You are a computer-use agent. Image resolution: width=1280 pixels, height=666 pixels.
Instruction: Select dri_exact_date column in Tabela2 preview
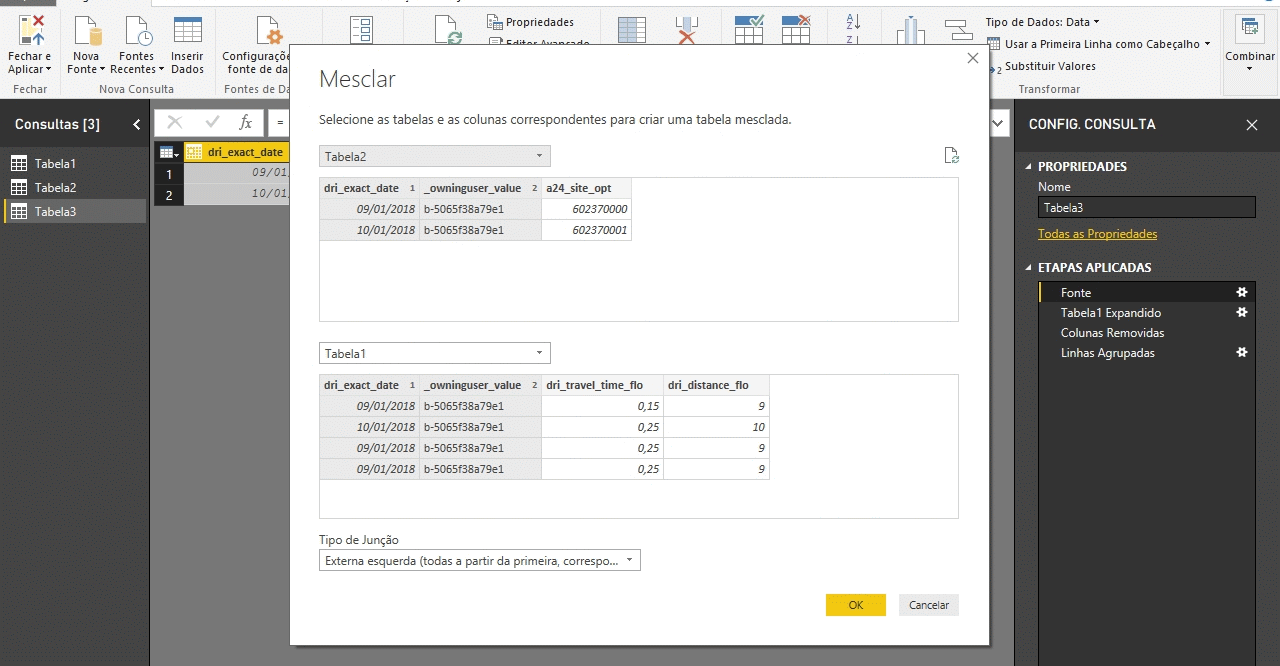click(369, 188)
